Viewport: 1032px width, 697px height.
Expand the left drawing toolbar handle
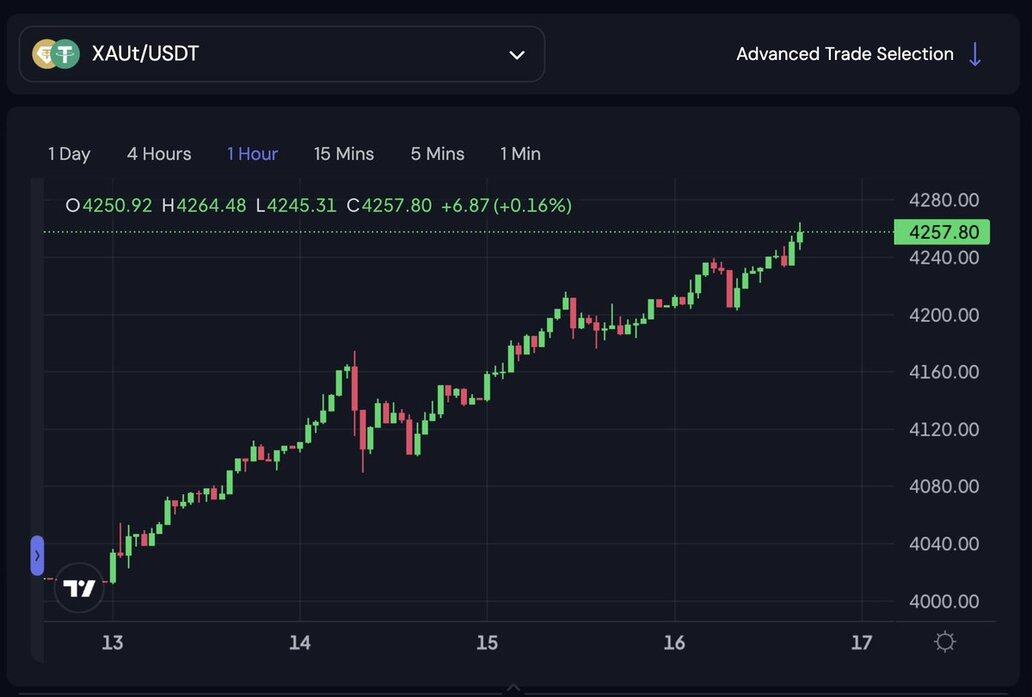click(37, 555)
